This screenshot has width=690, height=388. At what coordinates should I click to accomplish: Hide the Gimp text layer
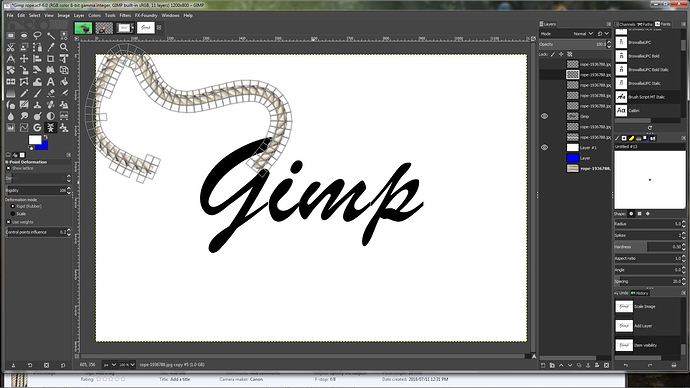tap(544, 116)
